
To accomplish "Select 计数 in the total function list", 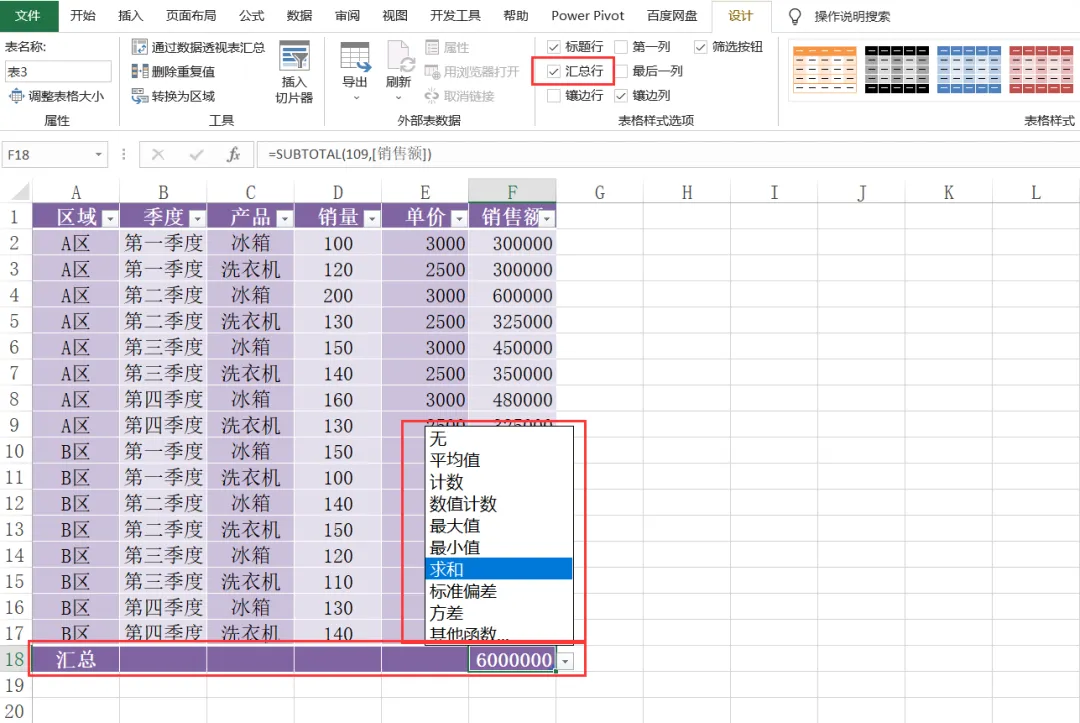I will click(x=499, y=482).
